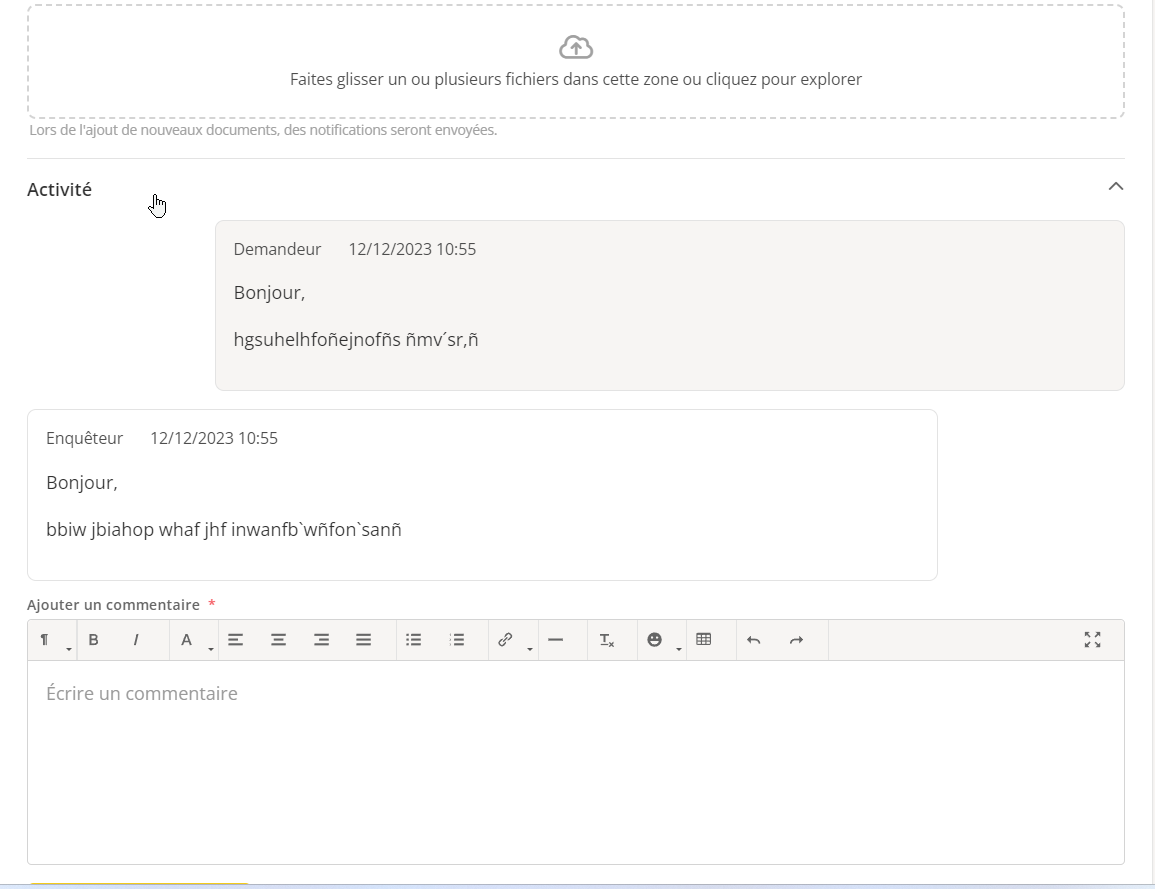Screen dimensions: 1155x889
Task: Click text 'bbiw jbiahop whaf jhf inwanfb`wñfon`sanñ'
Action: point(224,530)
